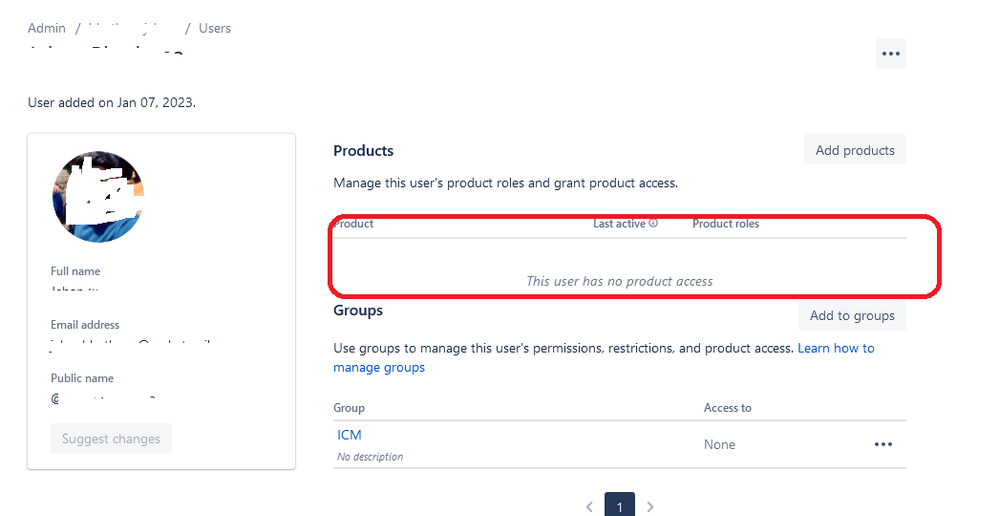Click the Add products button
The width and height of the screenshot is (999, 516).
click(x=855, y=150)
